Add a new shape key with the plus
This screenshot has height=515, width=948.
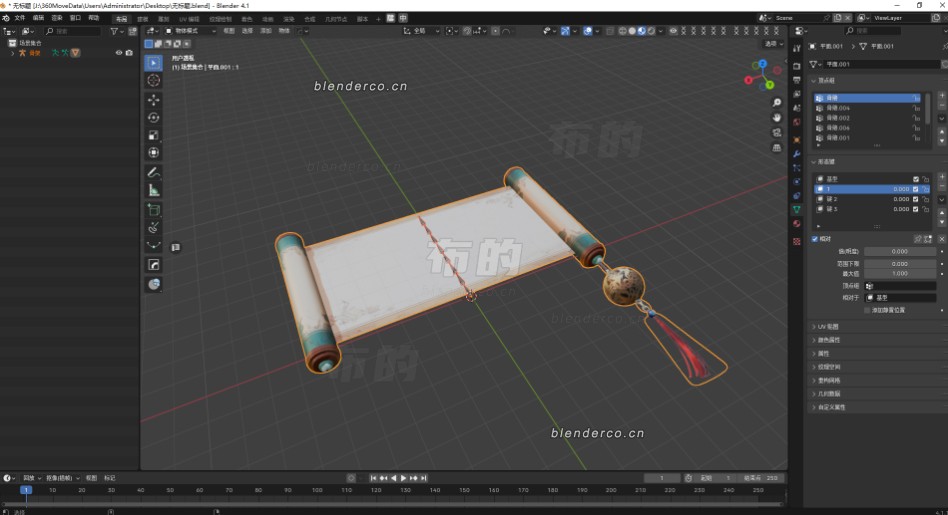click(941, 177)
